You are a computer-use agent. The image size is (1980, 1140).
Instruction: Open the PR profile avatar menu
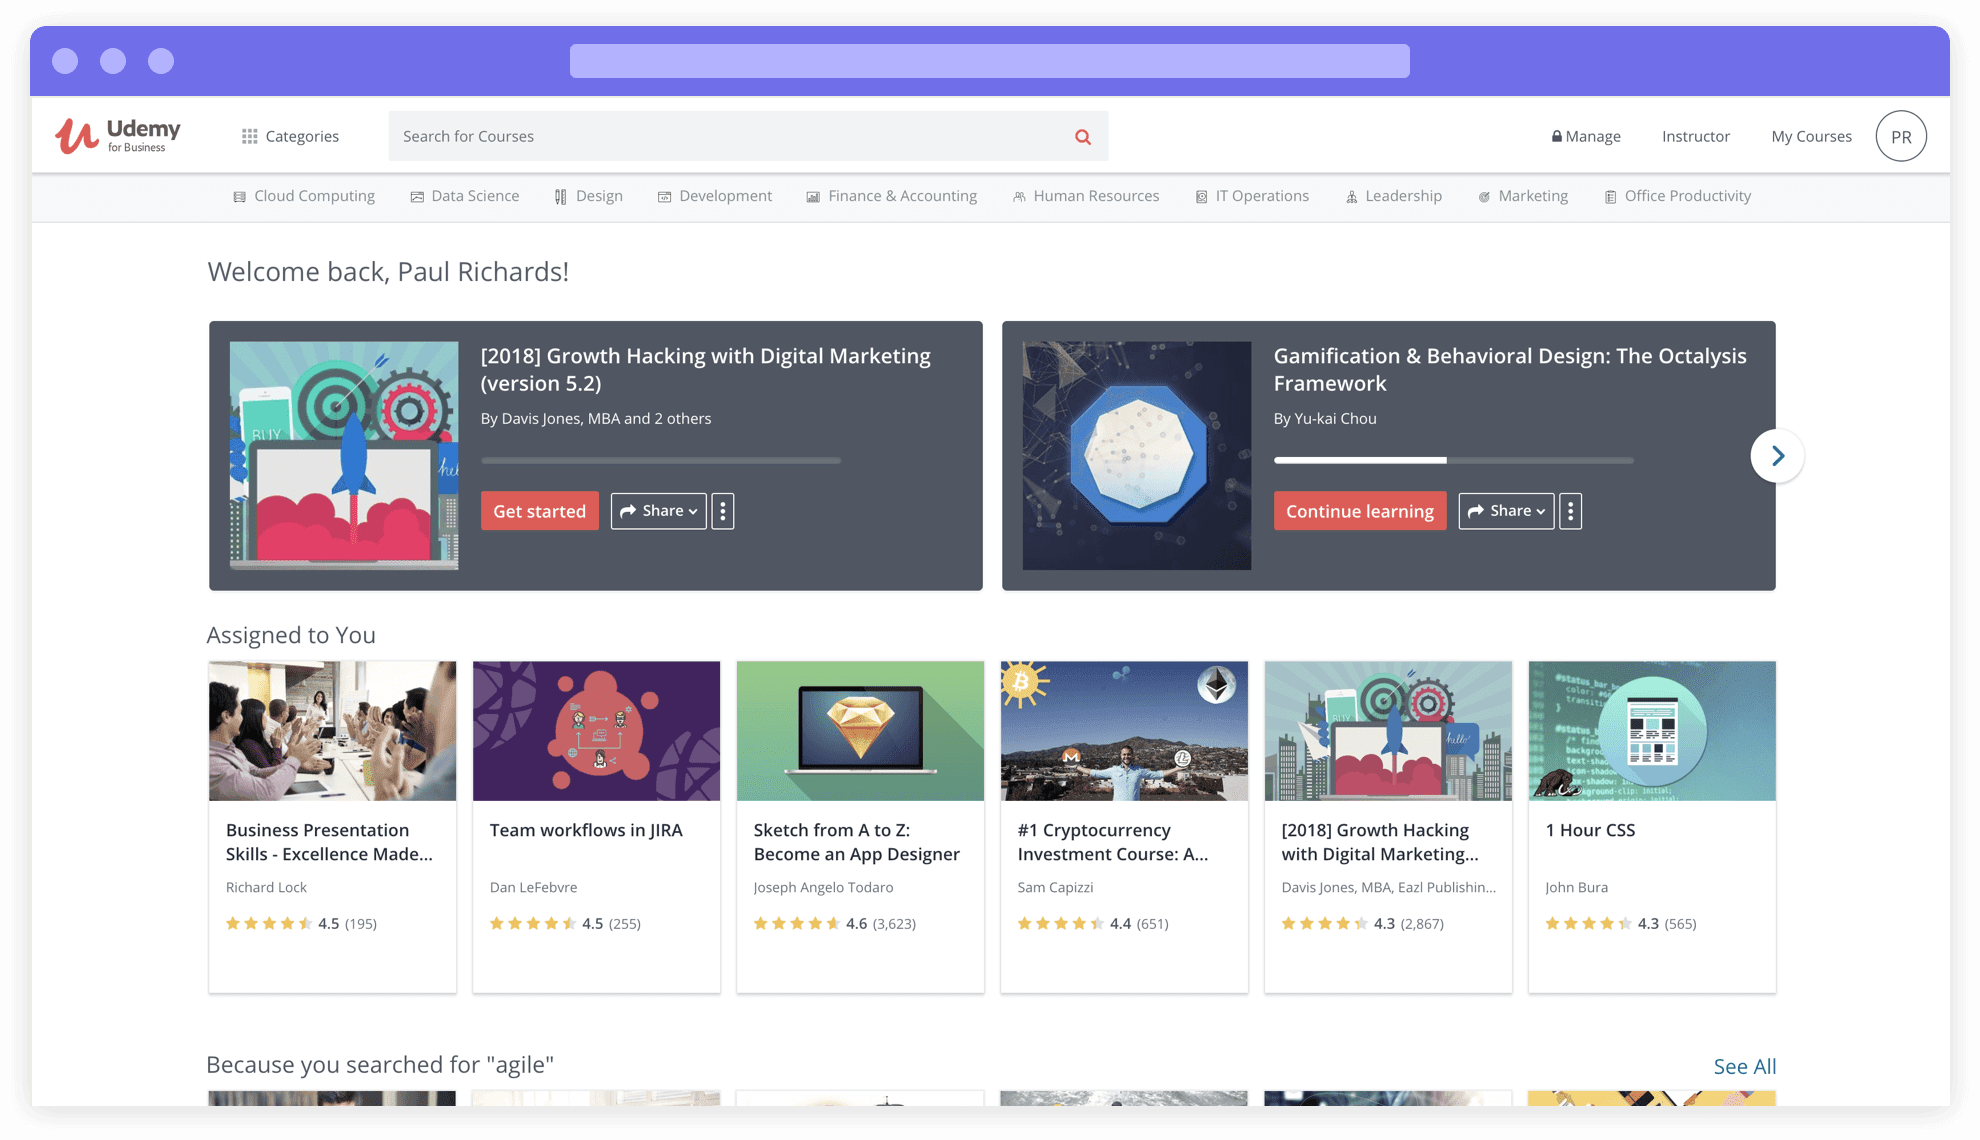(1901, 136)
